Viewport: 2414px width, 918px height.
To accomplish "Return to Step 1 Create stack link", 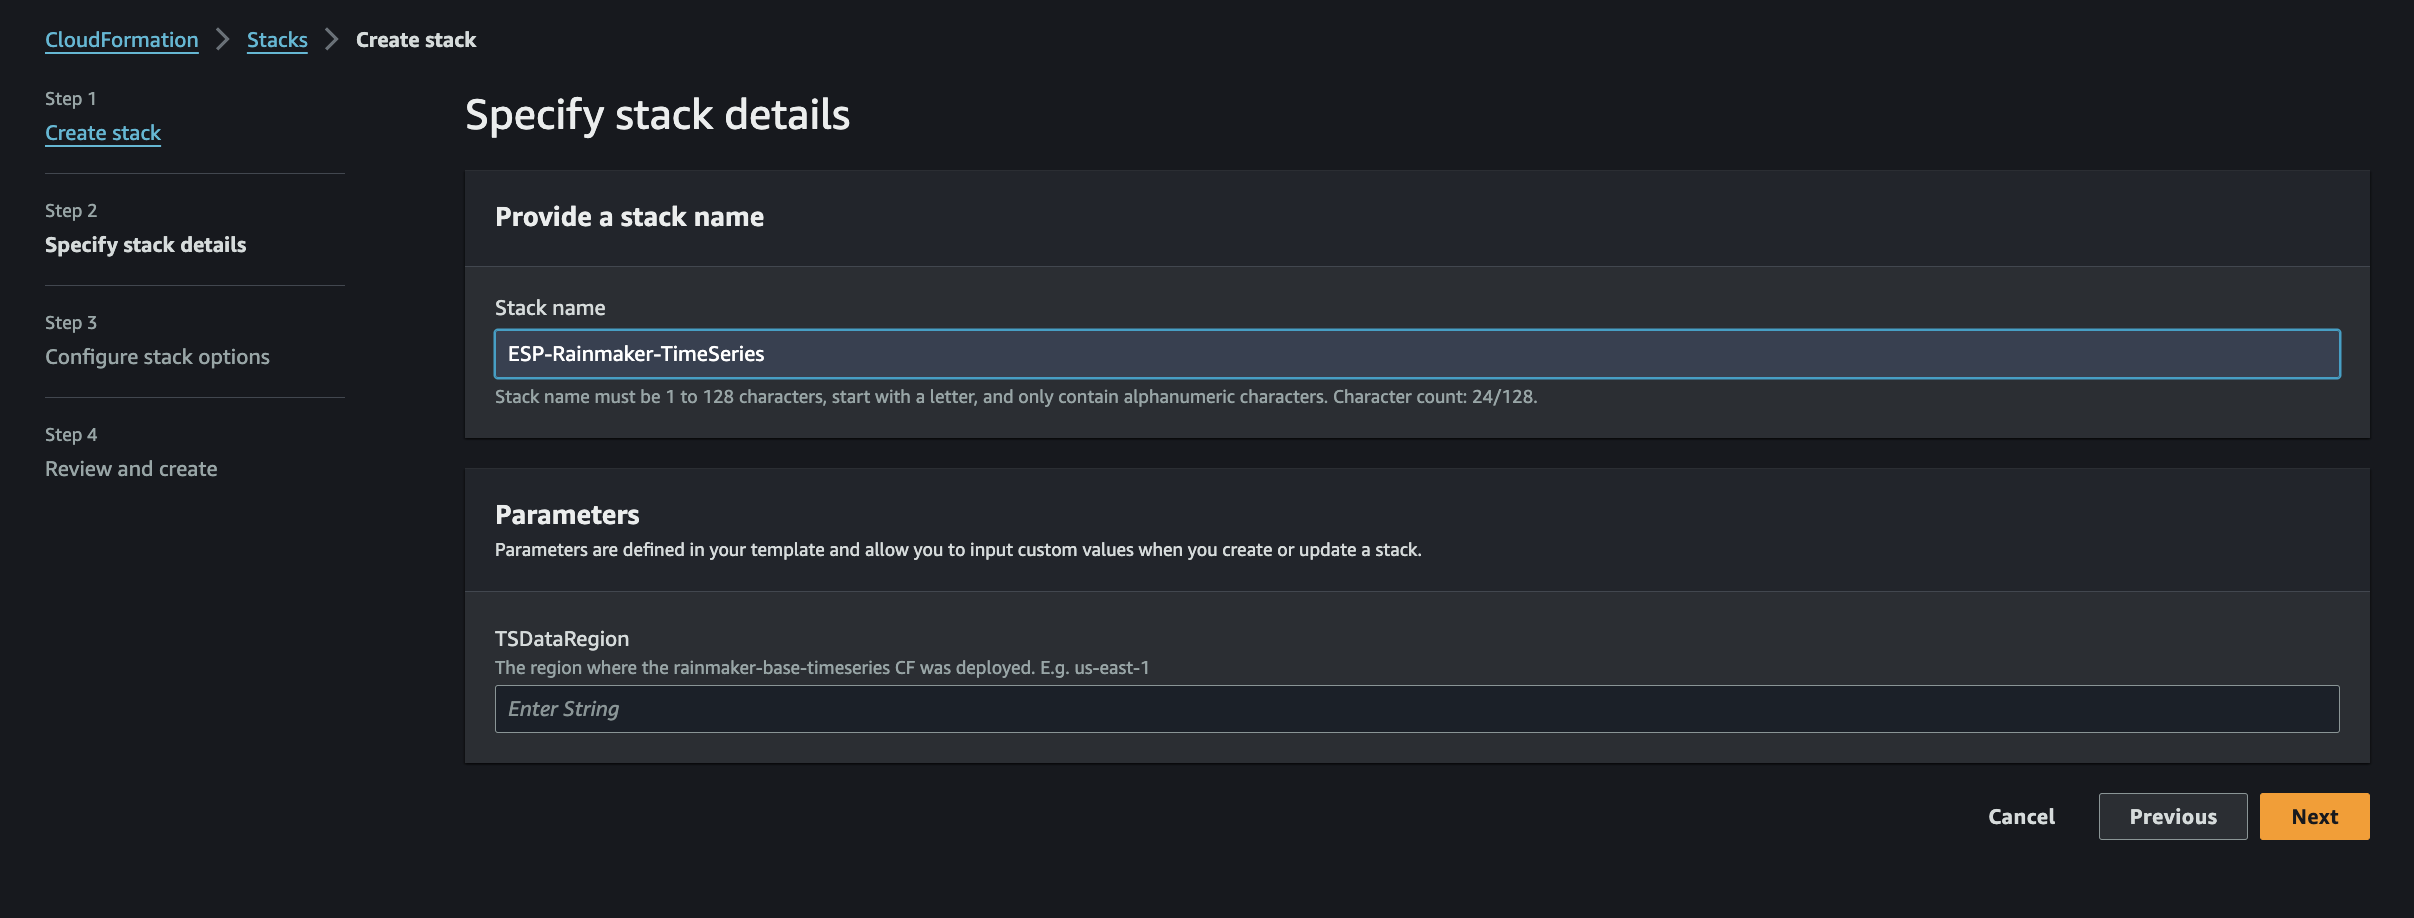I will 103,133.
